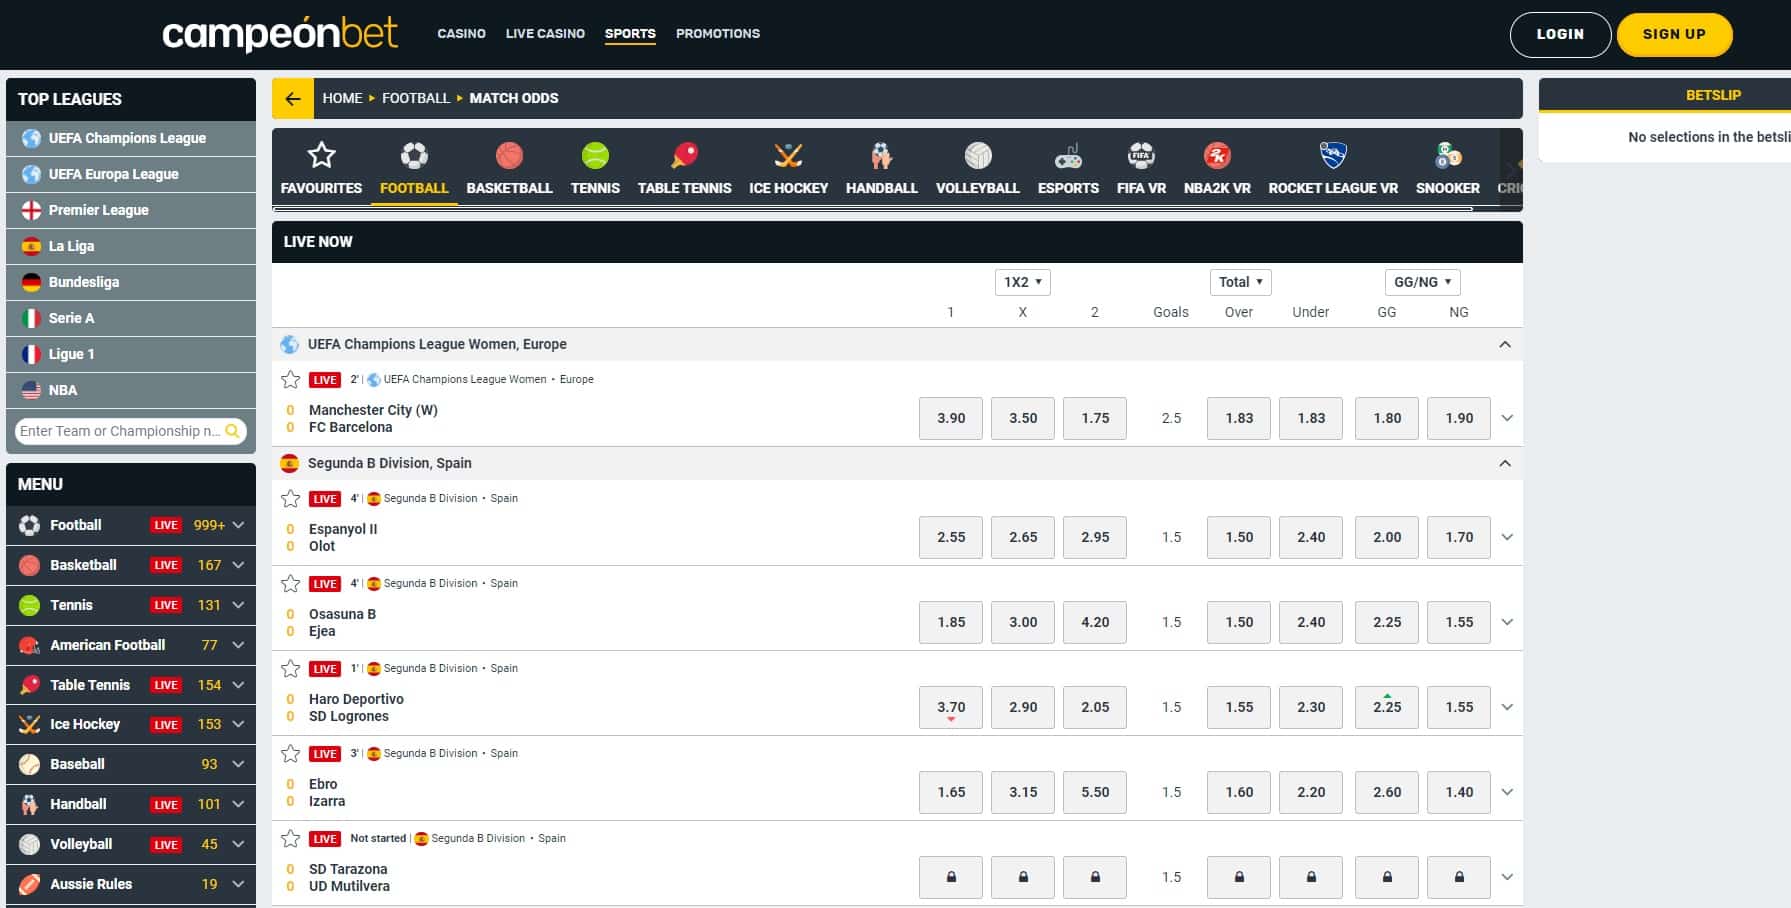
Task: Open Aussie Rules in side menu
Action: [x=131, y=884]
